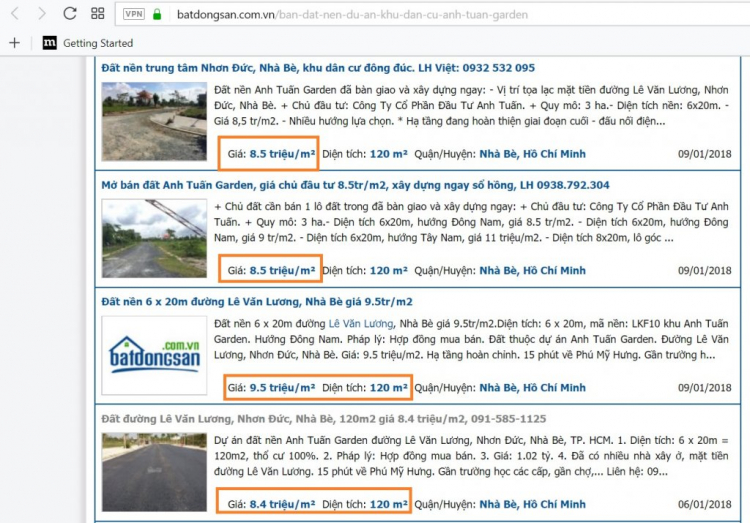Click thumbnail with barrier gate in second listing
The height and width of the screenshot is (523, 750).
tap(154, 238)
